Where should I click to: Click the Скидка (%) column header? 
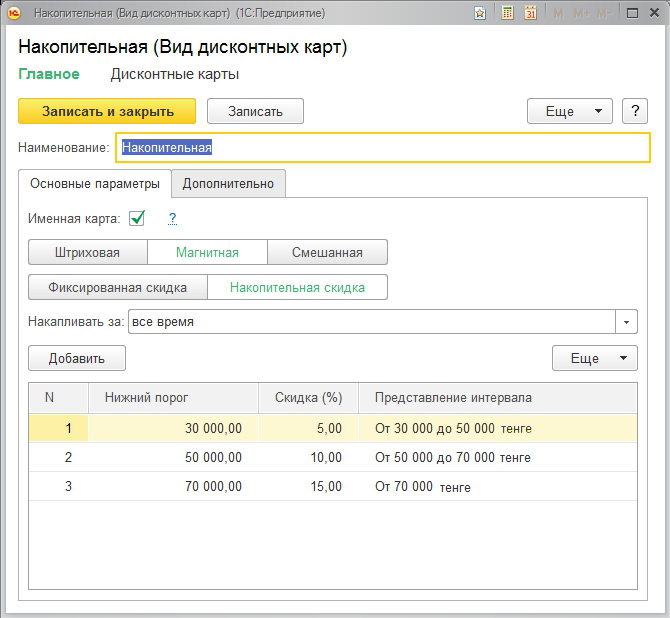[x=308, y=398]
